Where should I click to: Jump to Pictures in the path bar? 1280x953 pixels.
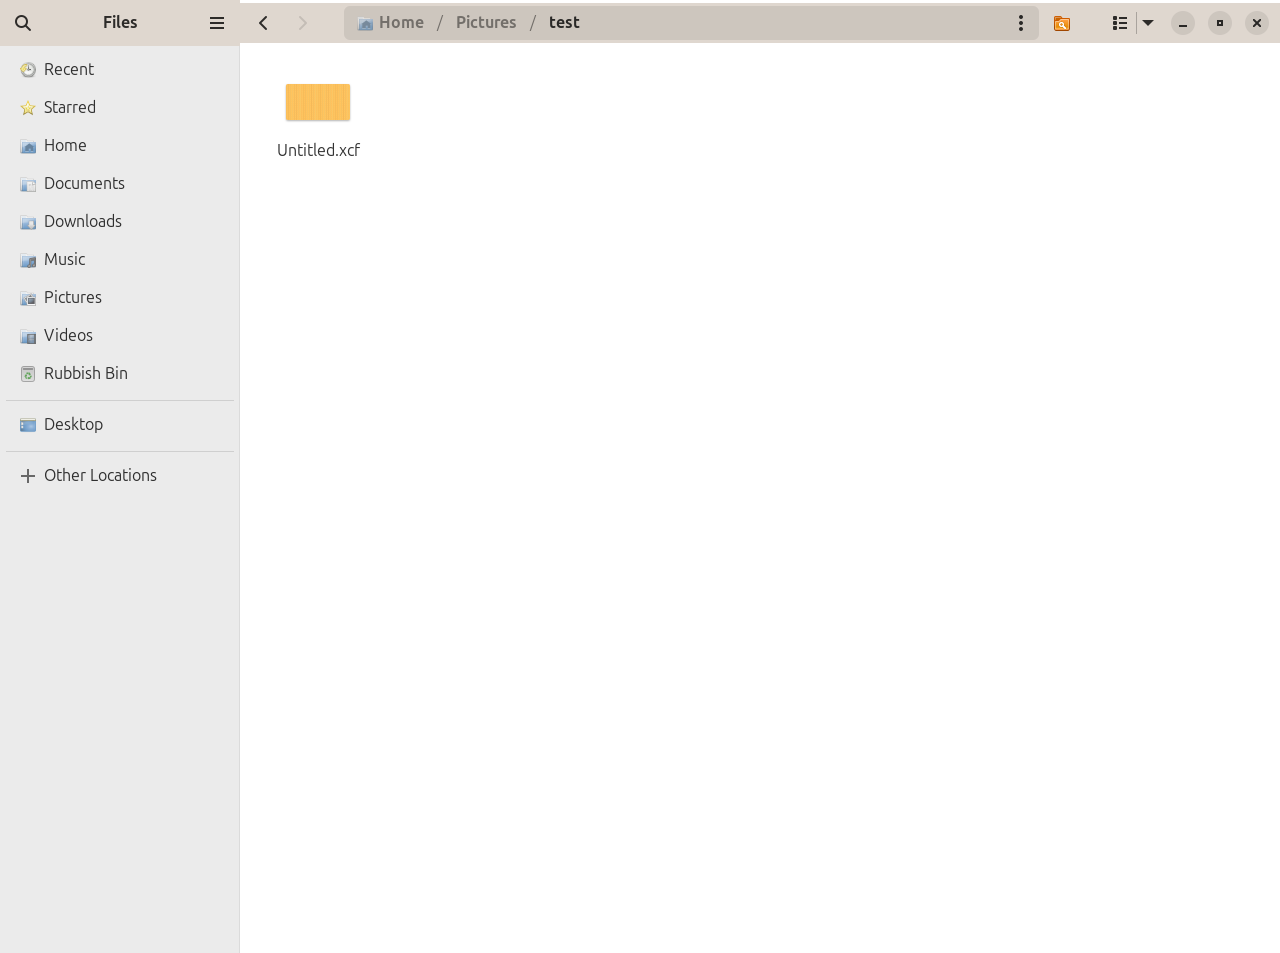(x=486, y=23)
